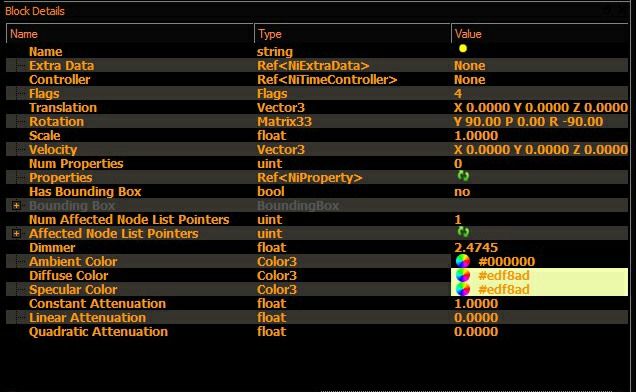
Task: Expand the Affected Node List Pointers row
Action: pos(16,234)
